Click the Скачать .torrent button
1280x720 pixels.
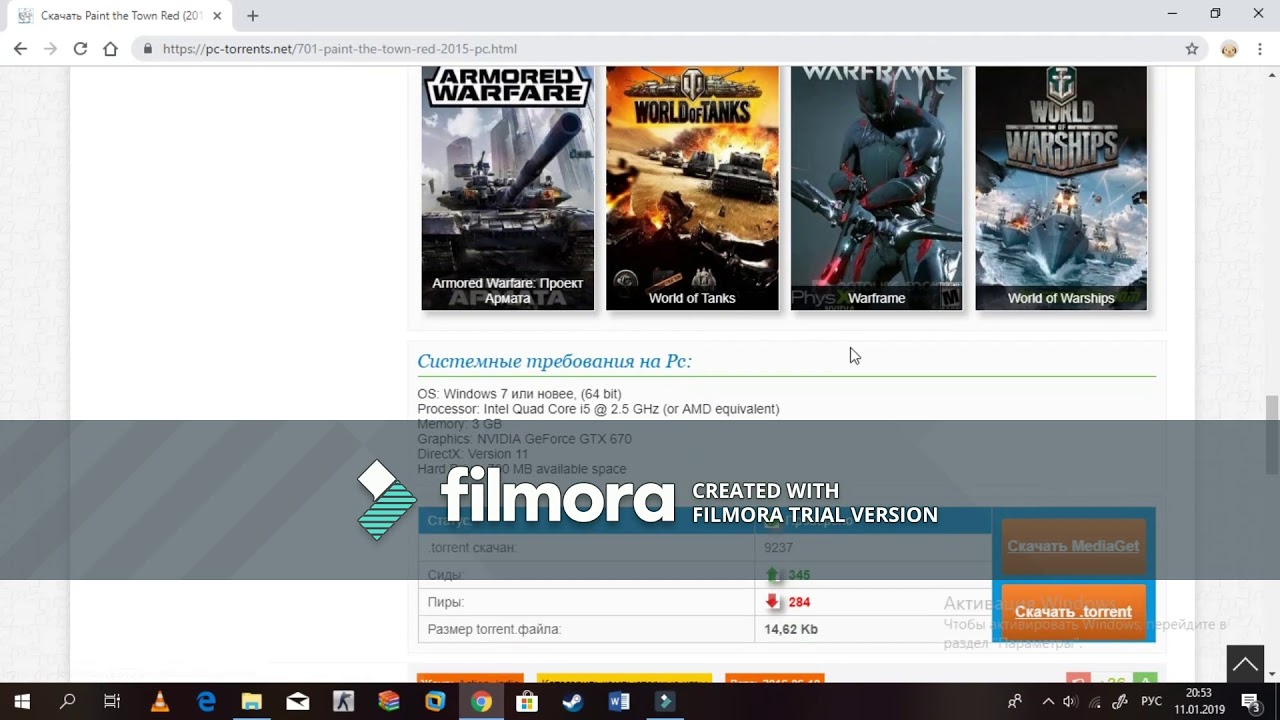pyautogui.click(x=1073, y=612)
